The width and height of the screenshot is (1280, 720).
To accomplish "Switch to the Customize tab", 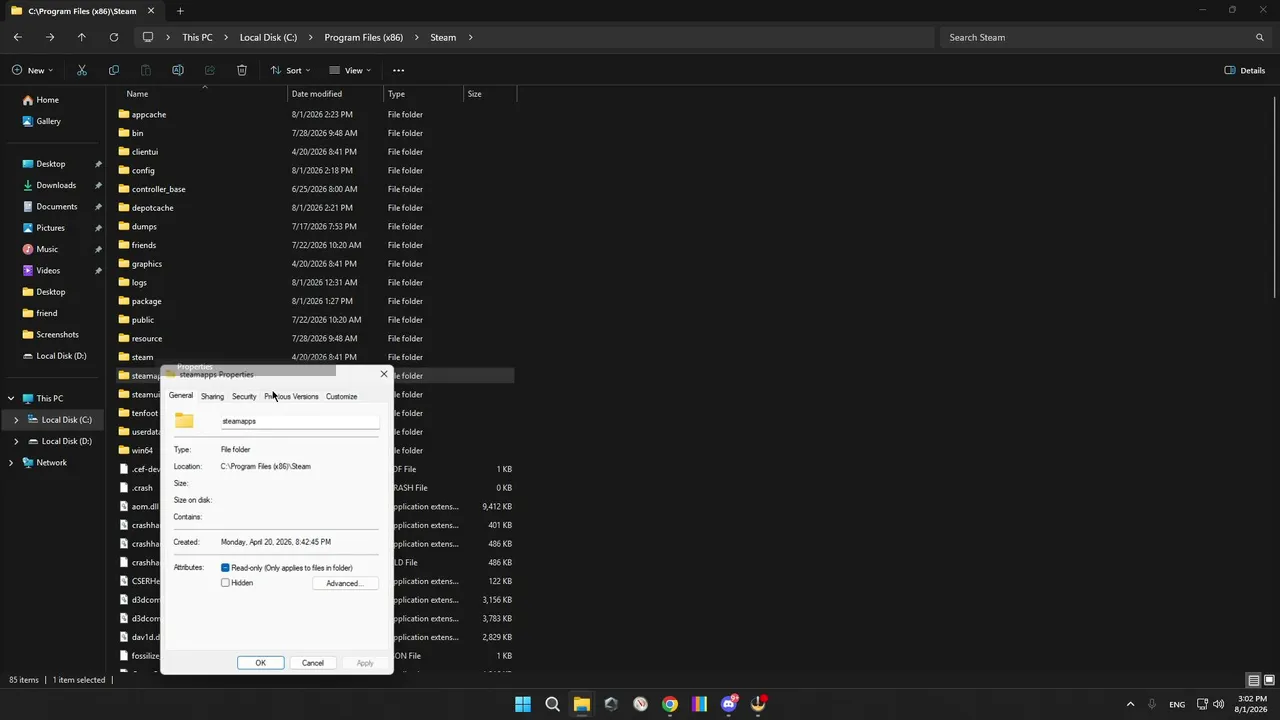I will tap(341, 397).
